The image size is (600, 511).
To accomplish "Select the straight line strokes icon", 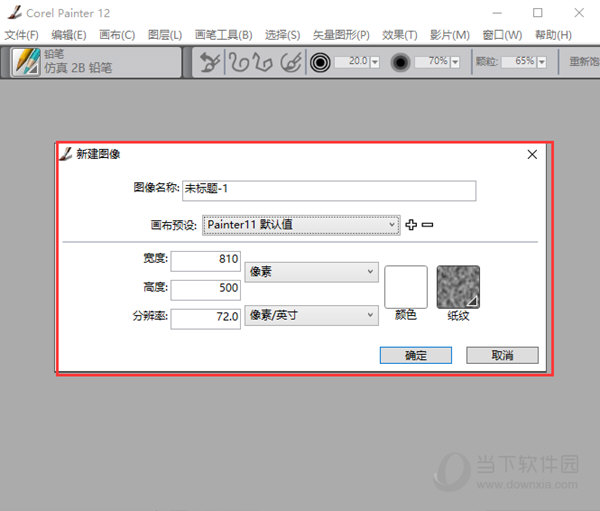I will [x=264, y=62].
